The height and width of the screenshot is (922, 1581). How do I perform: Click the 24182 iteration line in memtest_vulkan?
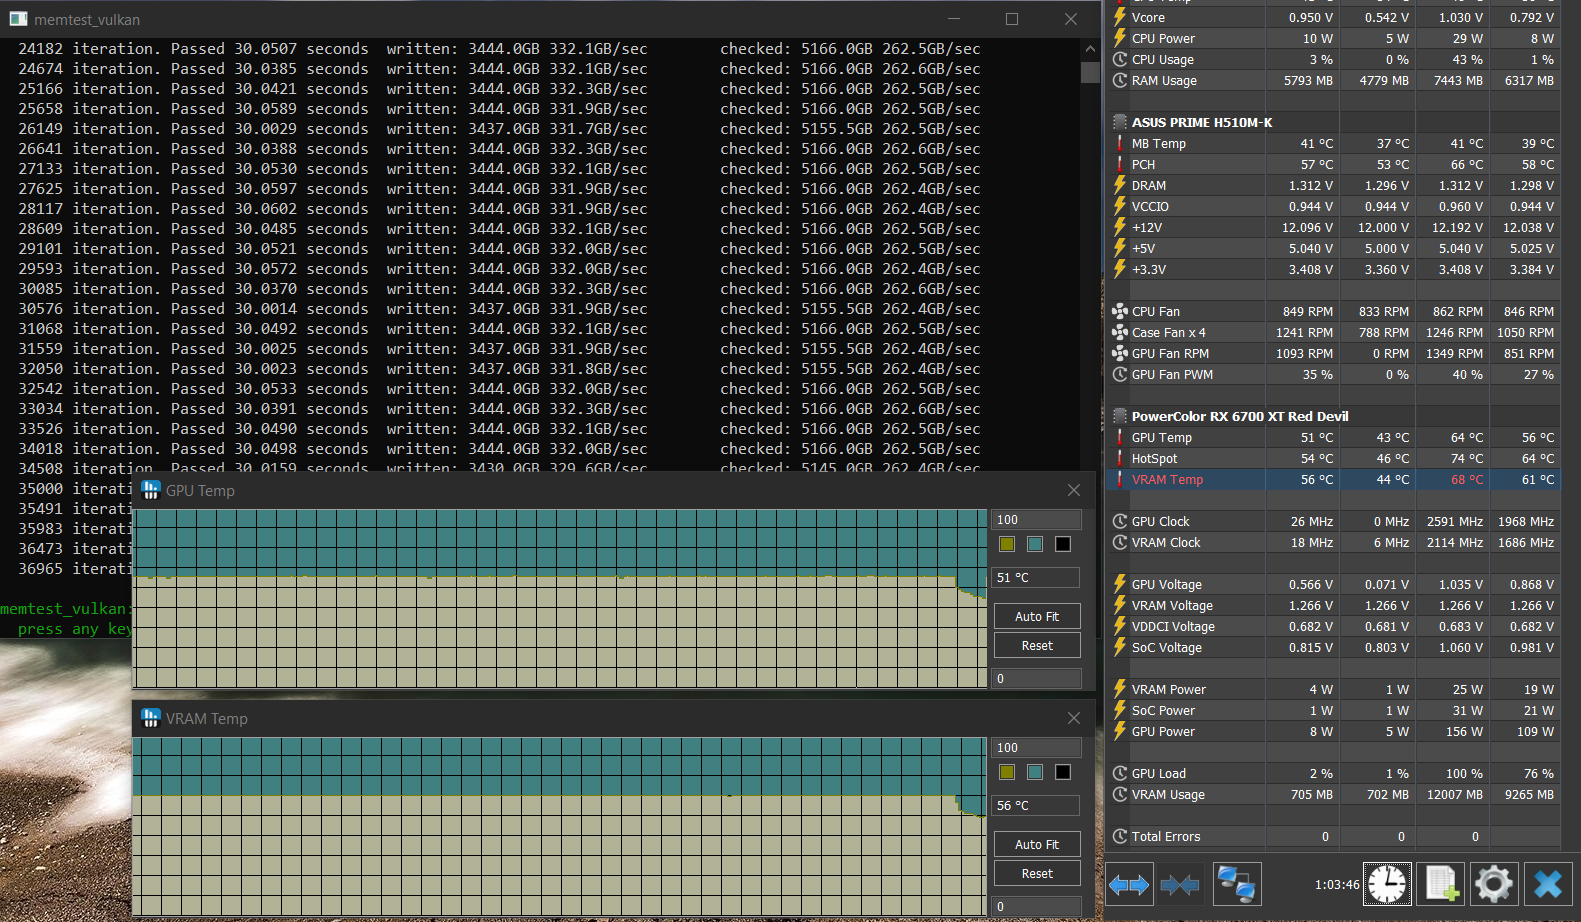pyautogui.click(x=499, y=49)
